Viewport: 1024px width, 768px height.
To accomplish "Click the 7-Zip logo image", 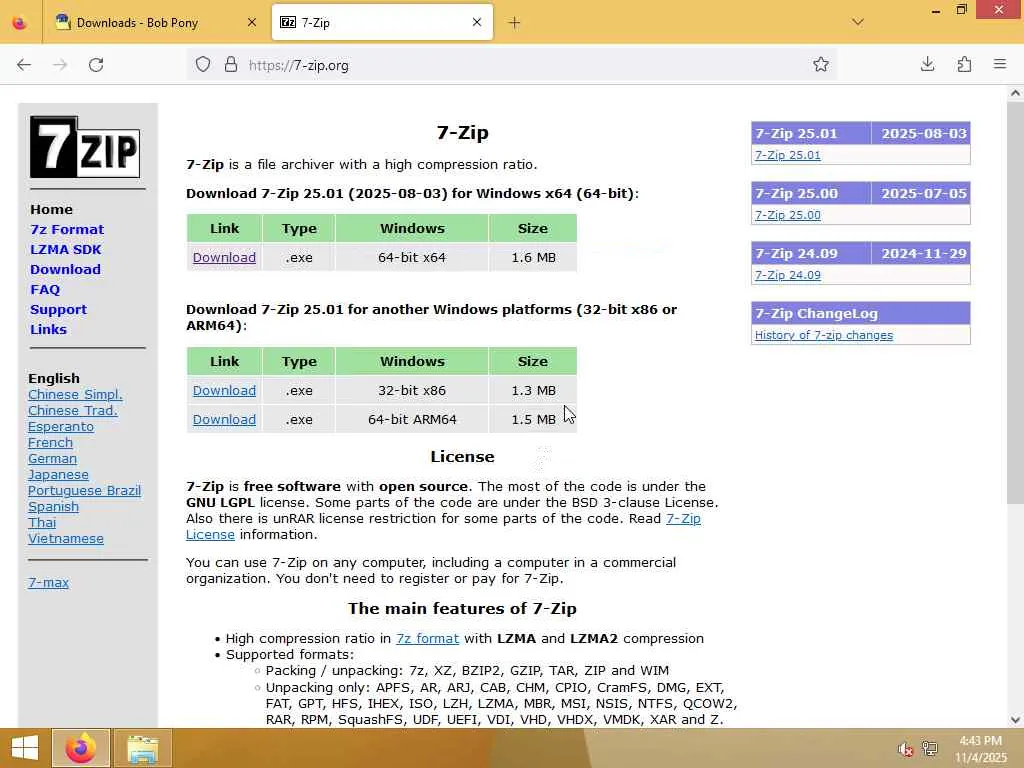I will point(85,147).
